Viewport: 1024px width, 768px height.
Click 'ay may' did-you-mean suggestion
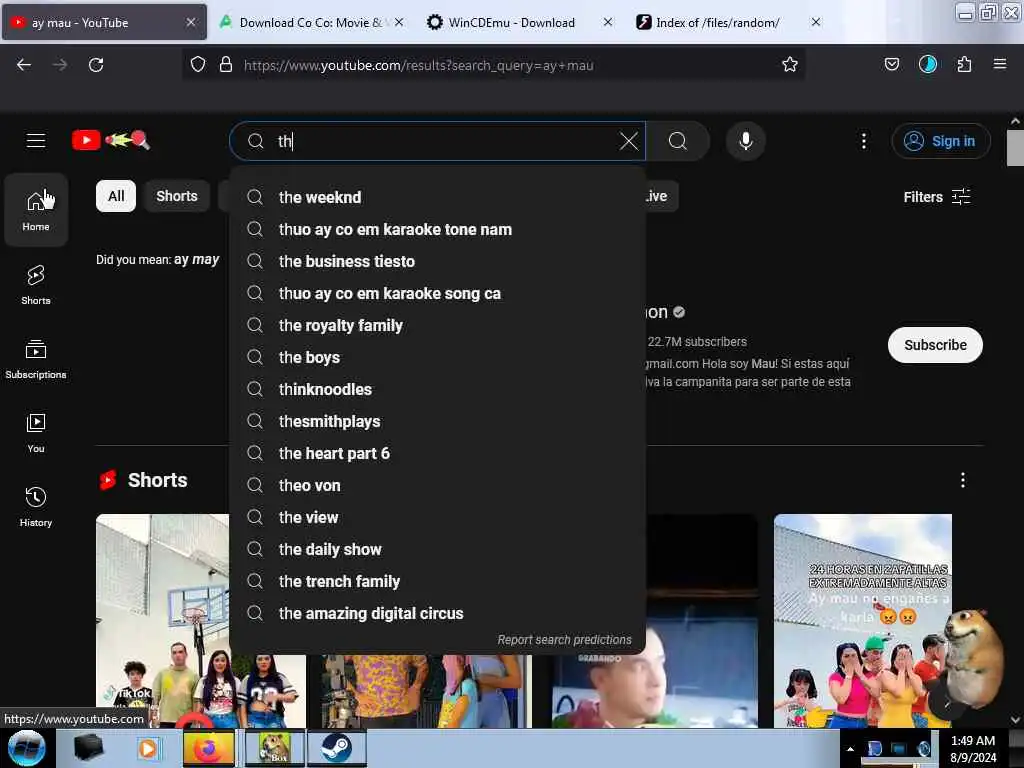[x=196, y=260]
